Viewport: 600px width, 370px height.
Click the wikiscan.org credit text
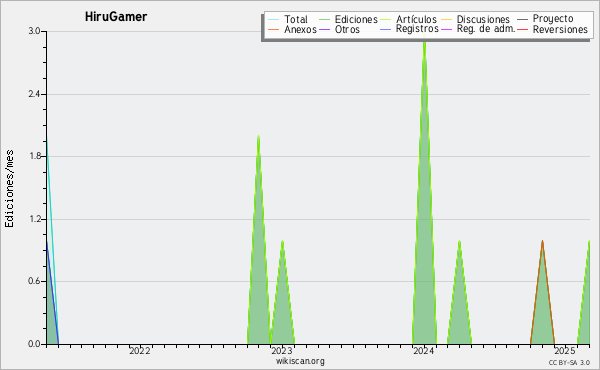[300, 361]
